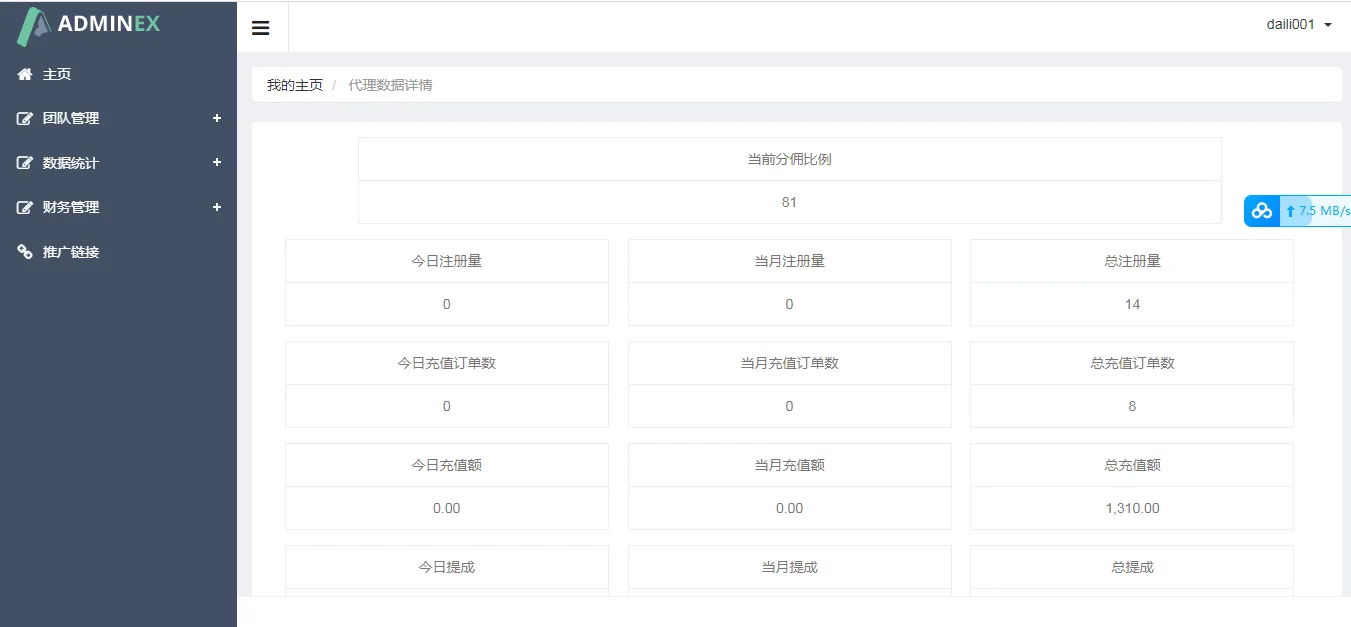Click the total recharge amount 1,310.00
The width and height of the screenshot is (1351, 627).
coord(1132,508)
